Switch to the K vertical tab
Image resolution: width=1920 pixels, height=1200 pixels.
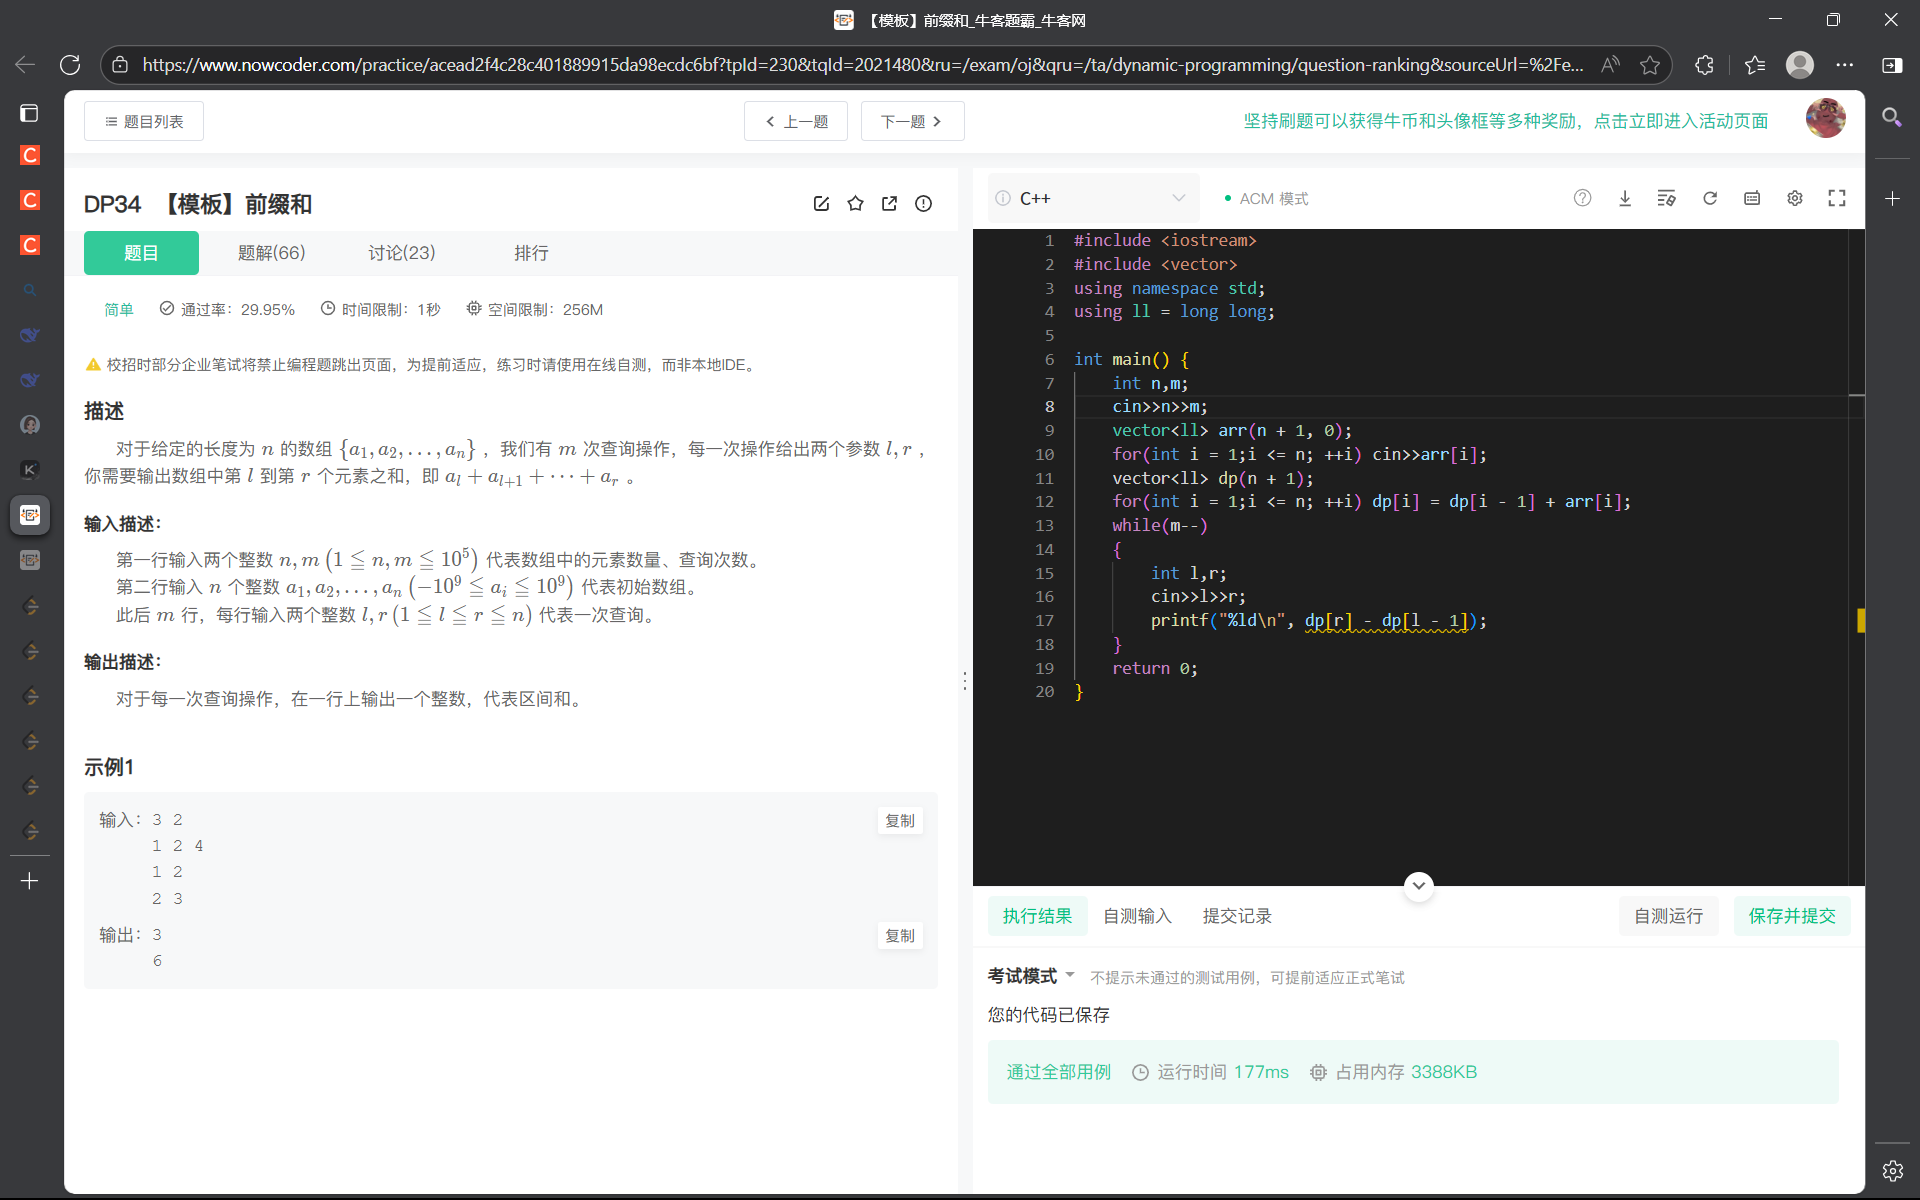(x=30, y=469)
